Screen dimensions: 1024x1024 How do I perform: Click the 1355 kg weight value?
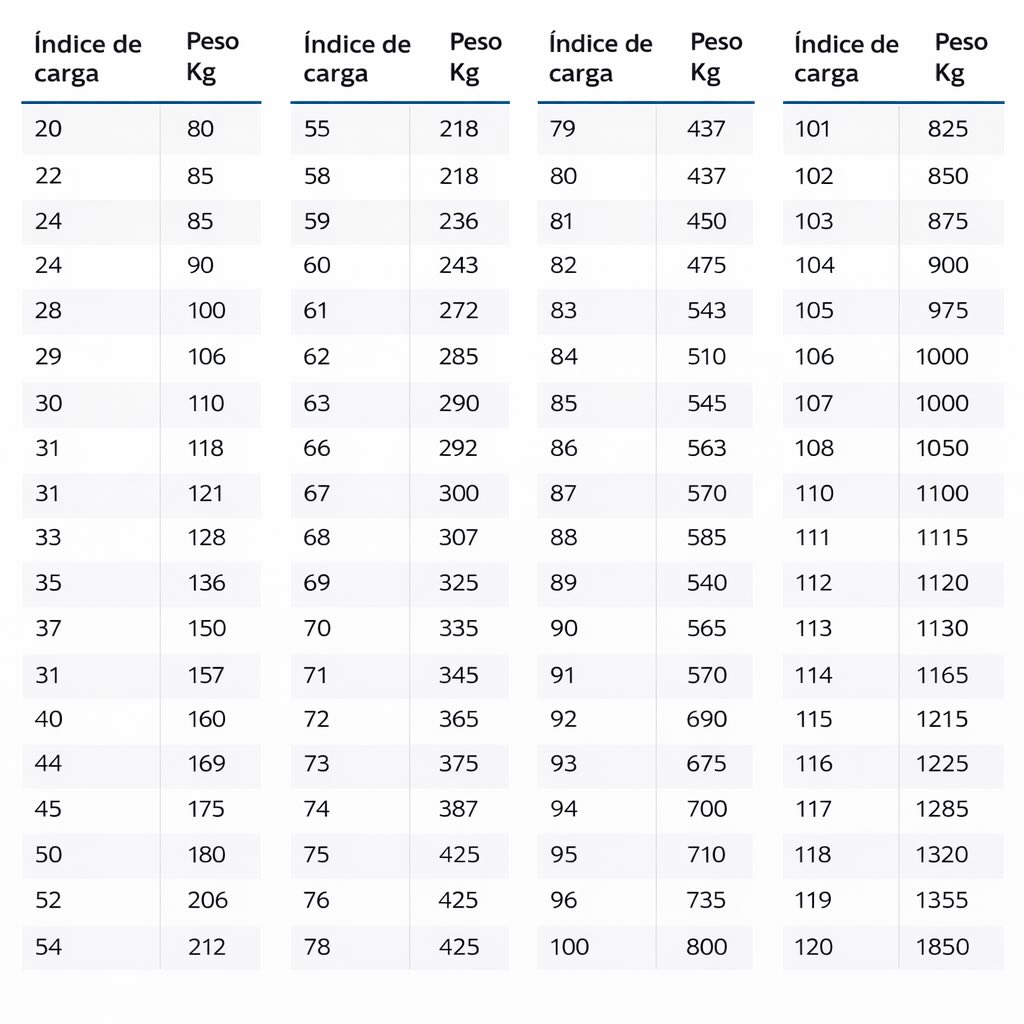pyautogui.click(x=942, y=900)
